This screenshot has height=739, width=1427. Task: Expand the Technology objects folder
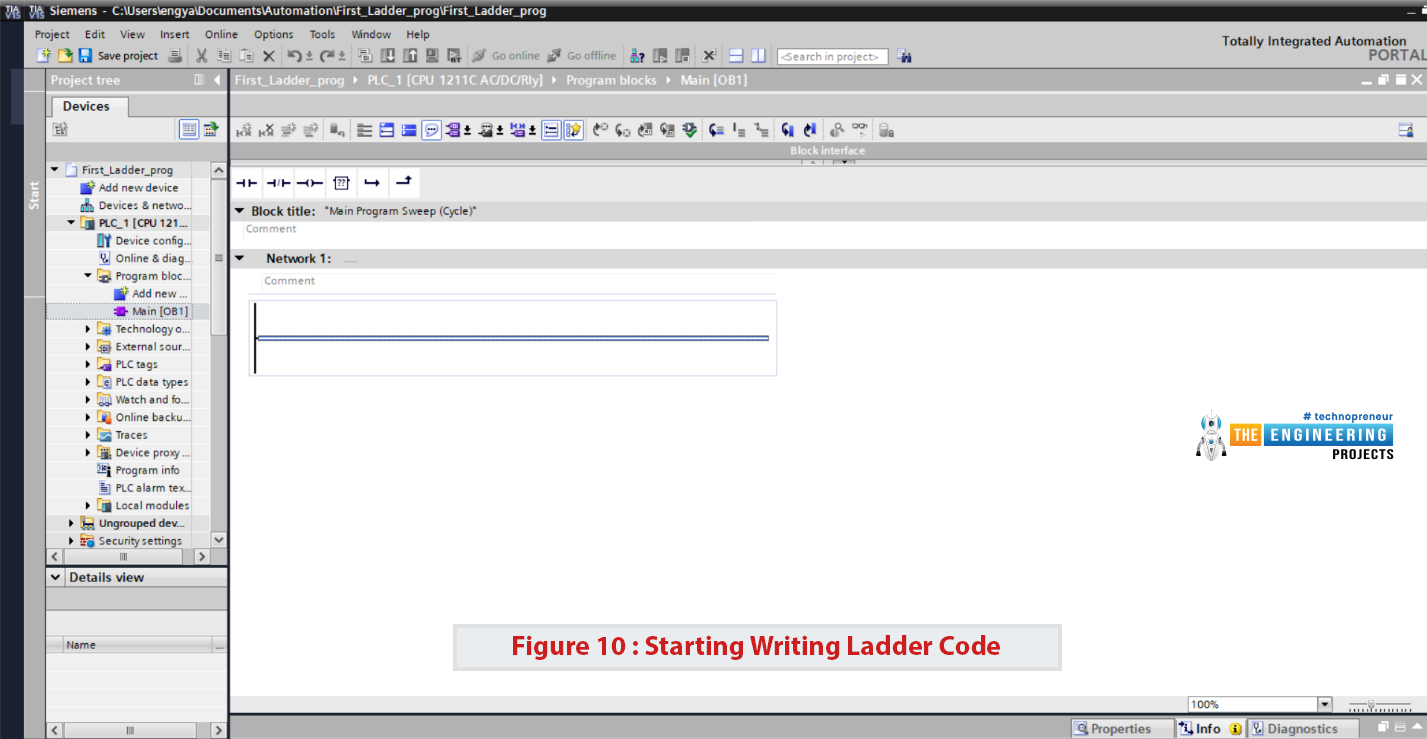pos(88,329)
